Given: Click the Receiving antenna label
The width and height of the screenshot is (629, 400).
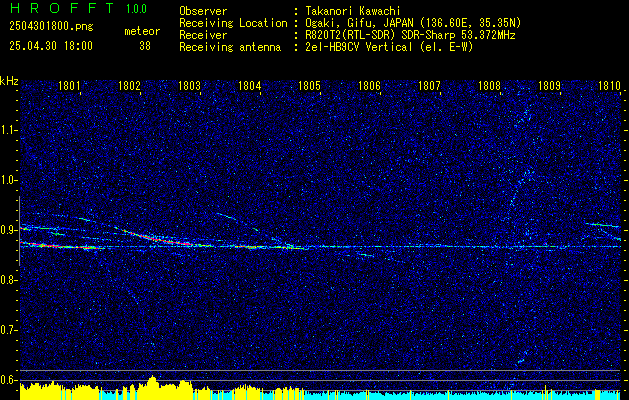Looking at the screenshot, I should pyautogui.click(x=230, y=47).
